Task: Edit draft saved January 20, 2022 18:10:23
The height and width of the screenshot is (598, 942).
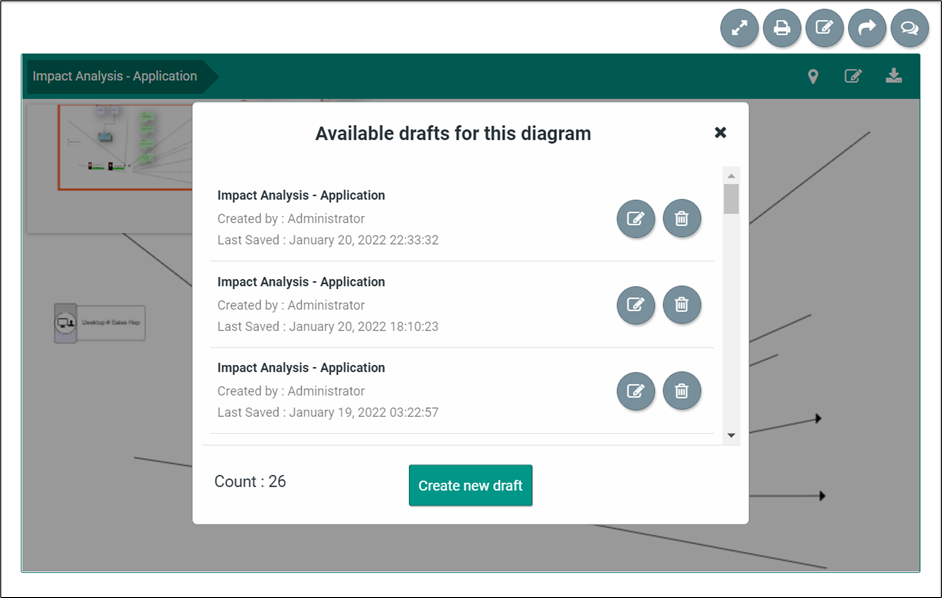Action: pos(636,305)
